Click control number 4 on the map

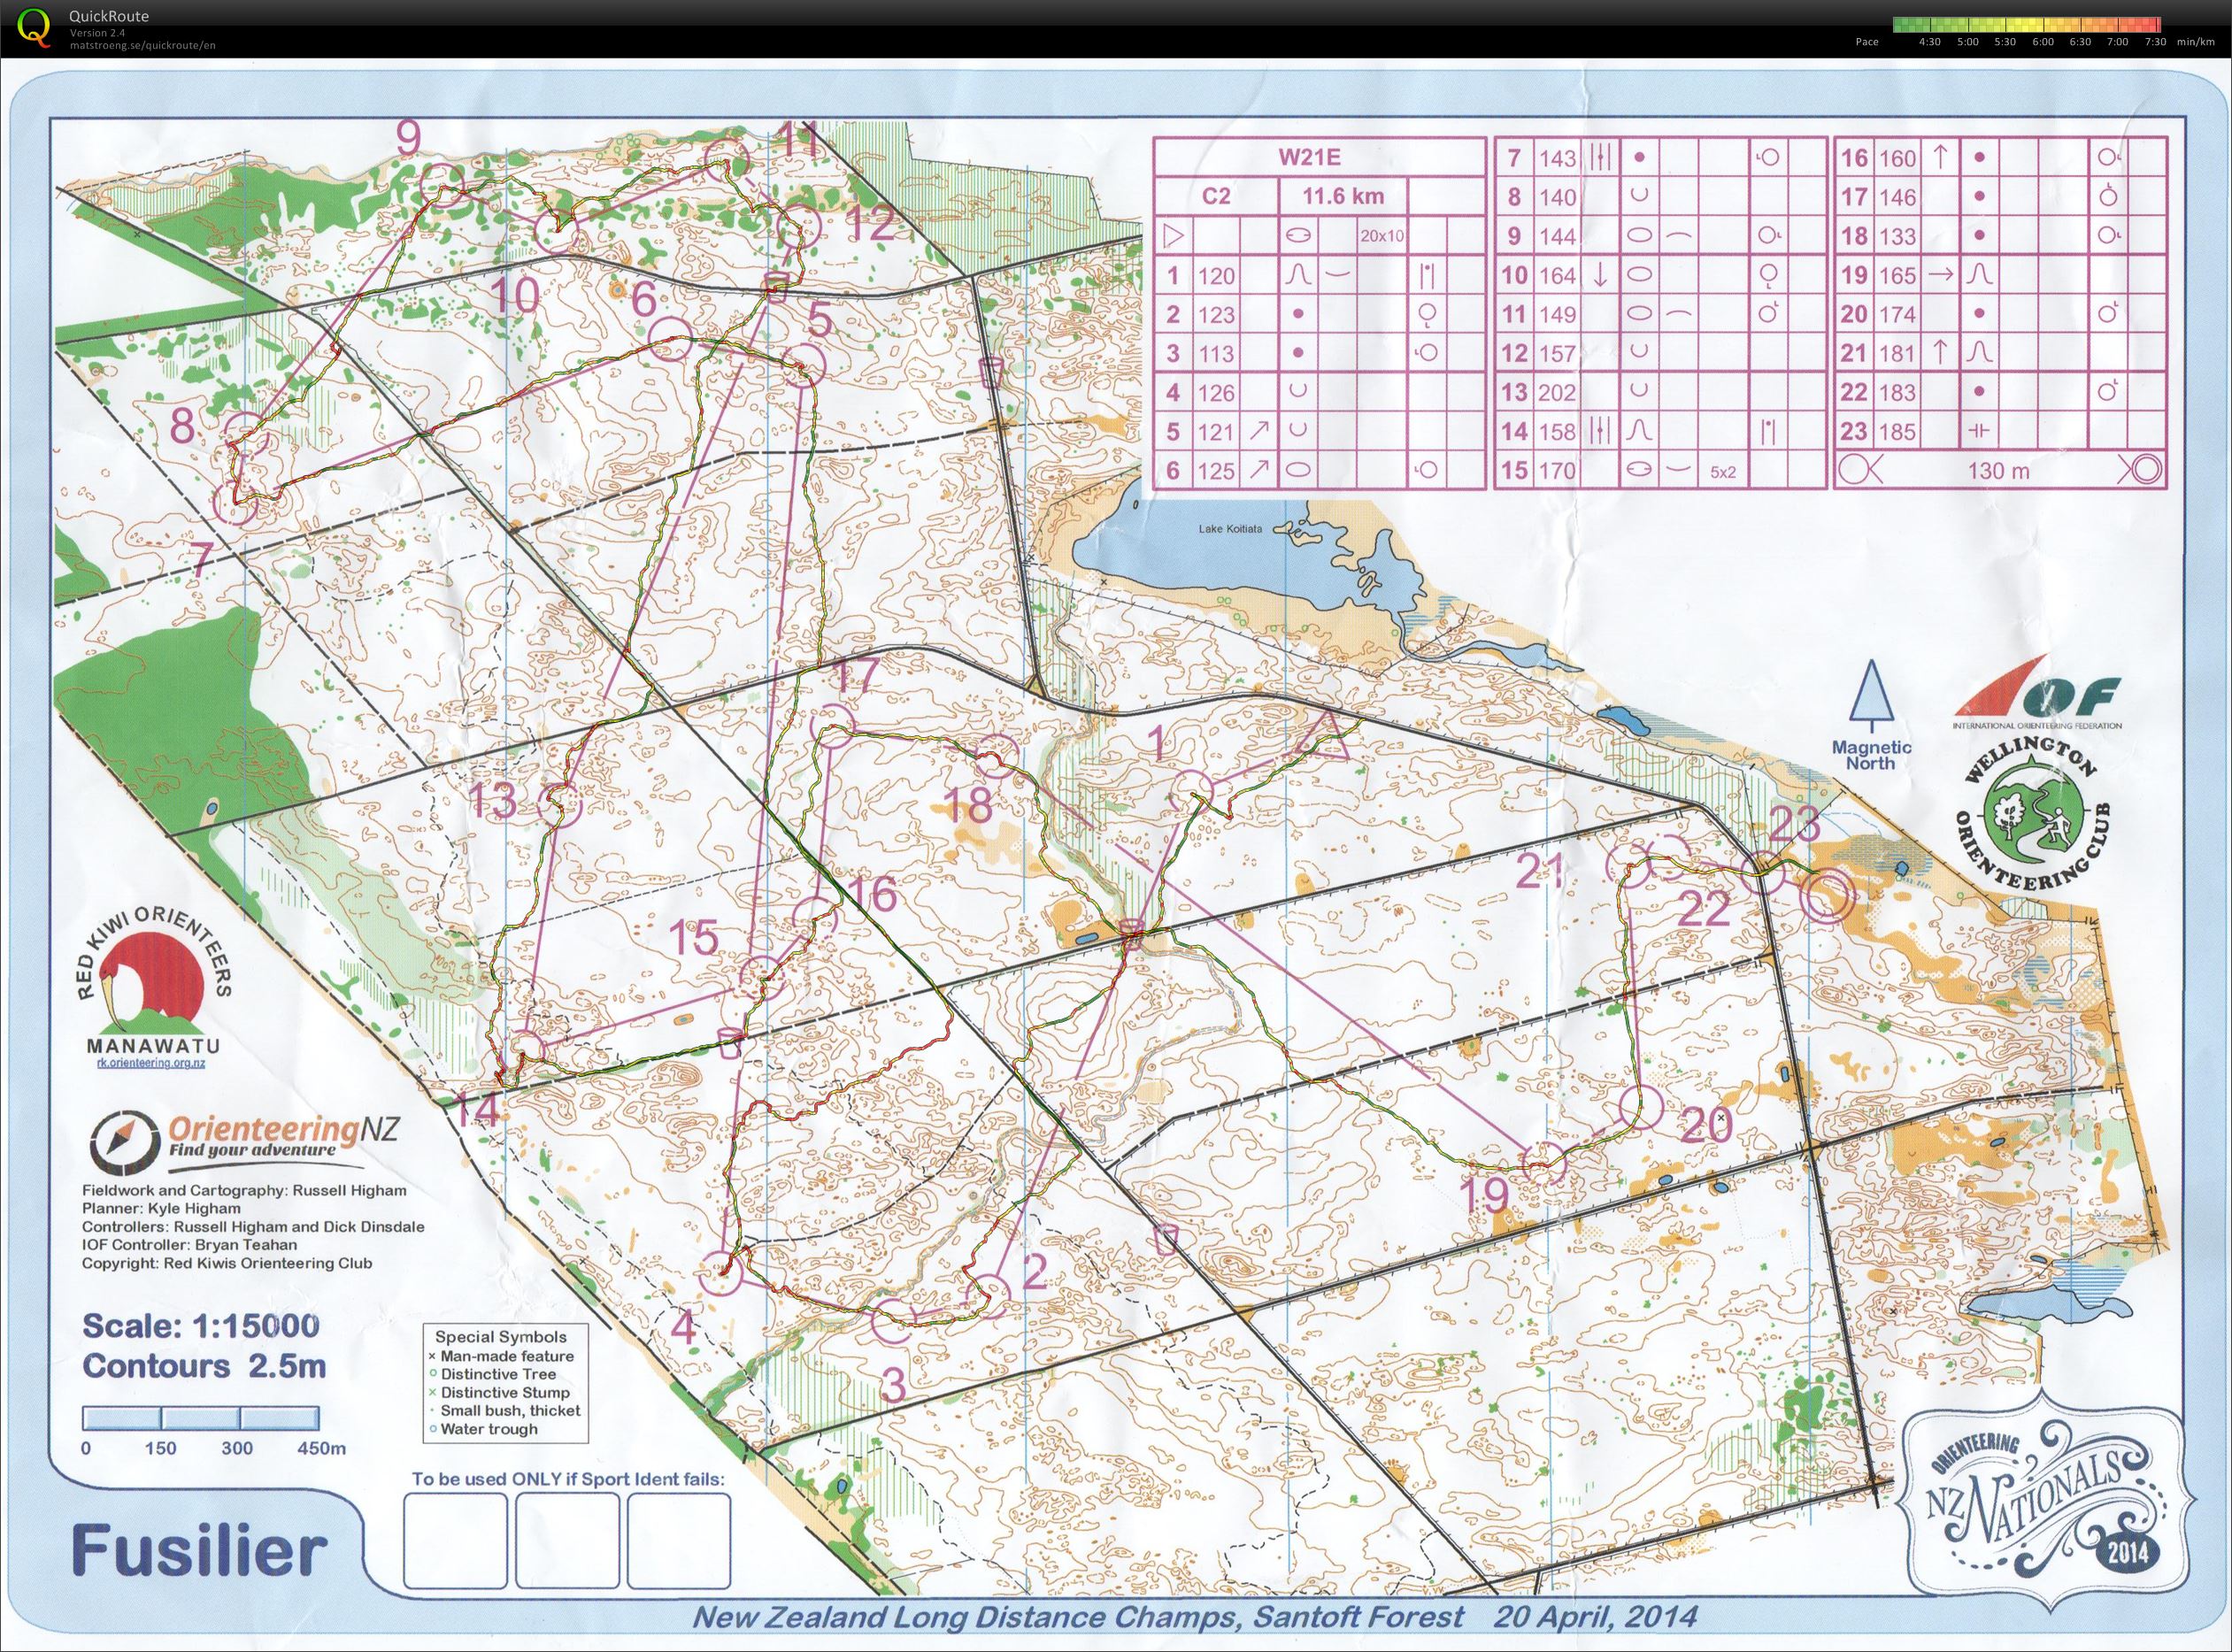tap(684, 1330)
